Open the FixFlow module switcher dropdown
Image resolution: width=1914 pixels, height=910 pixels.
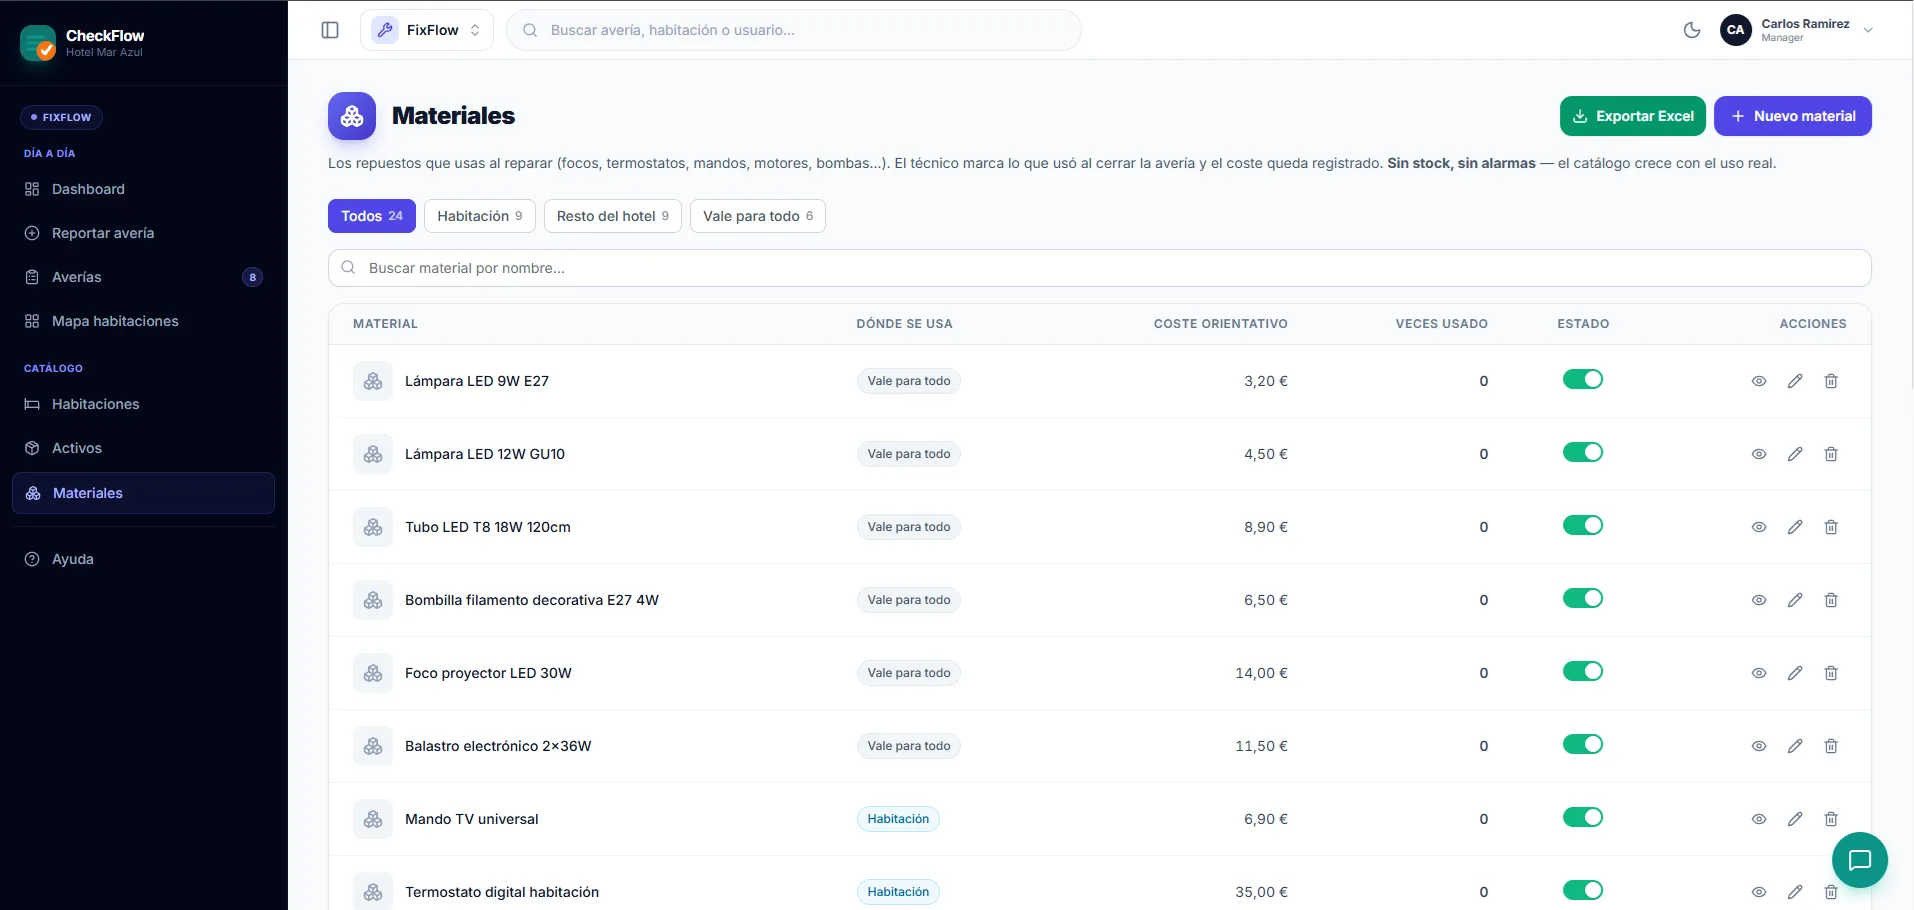(x=427, y=30)
